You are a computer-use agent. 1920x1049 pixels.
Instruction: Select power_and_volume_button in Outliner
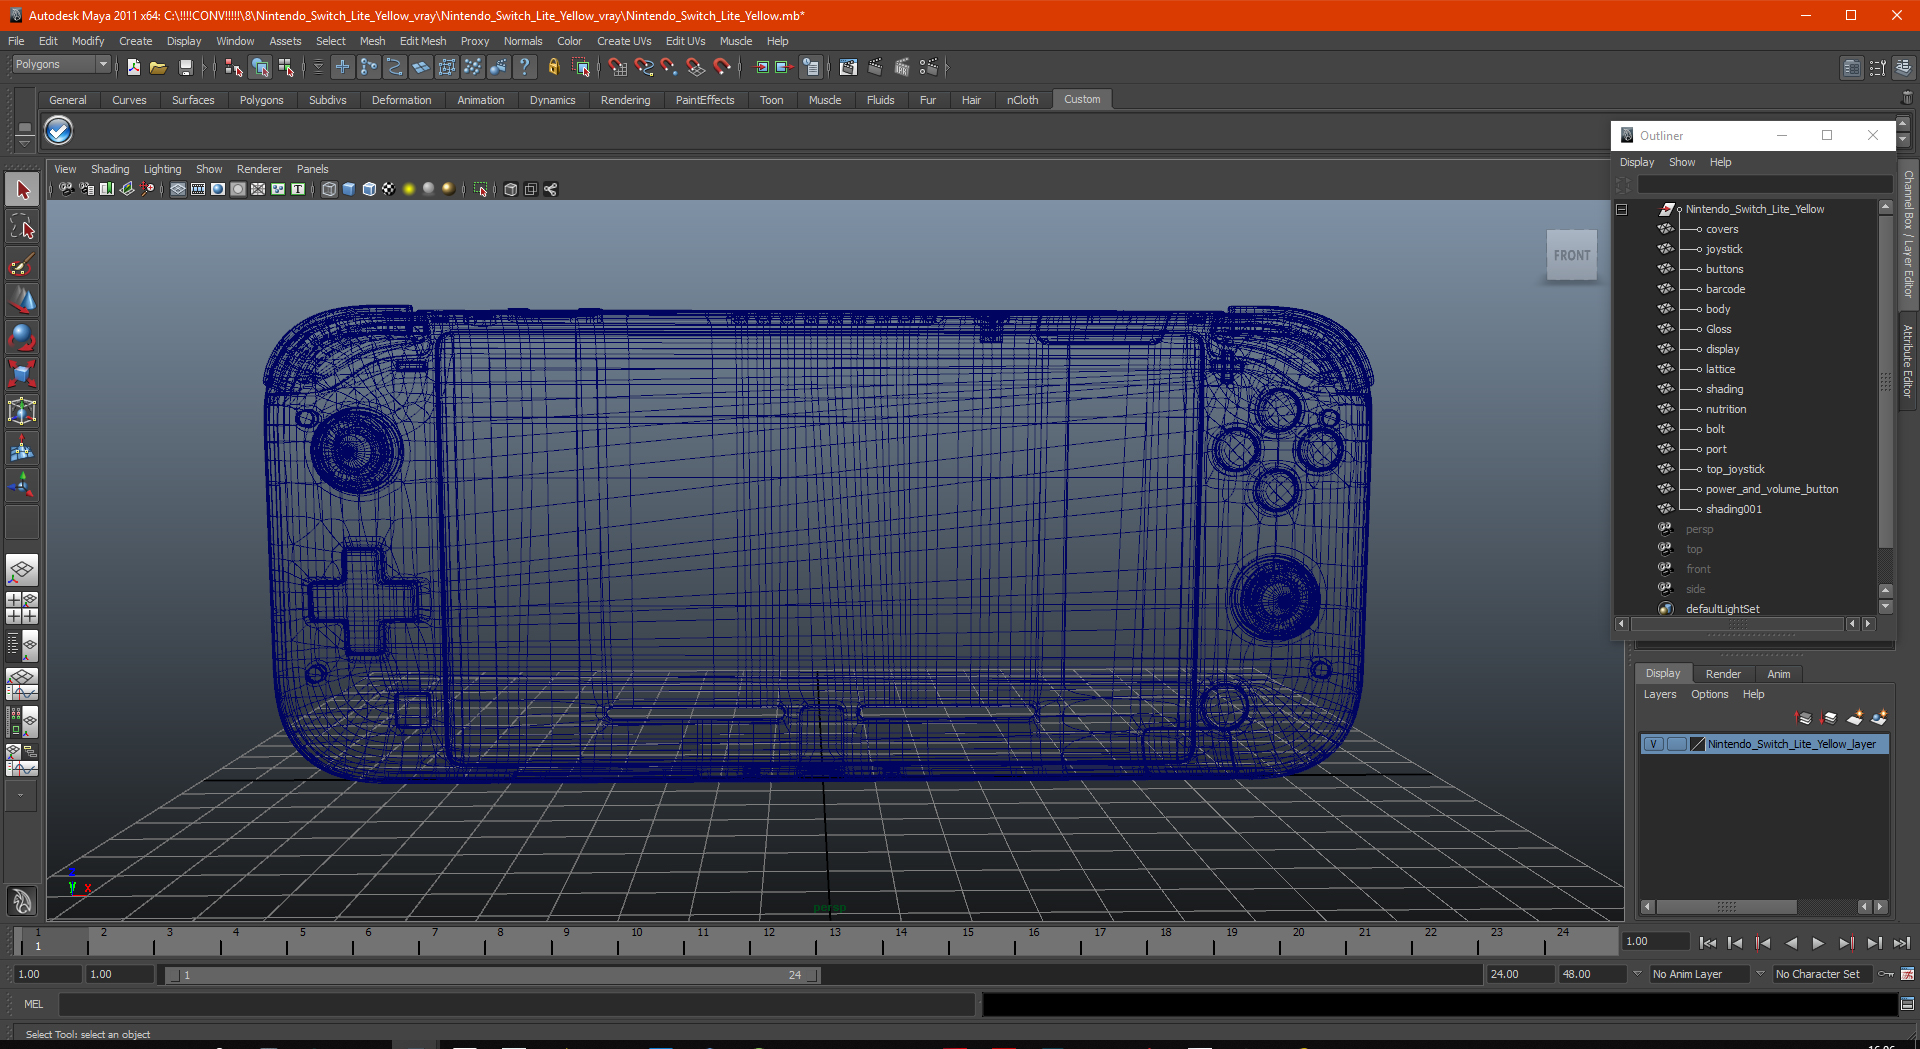click(x=1771, y=489)
